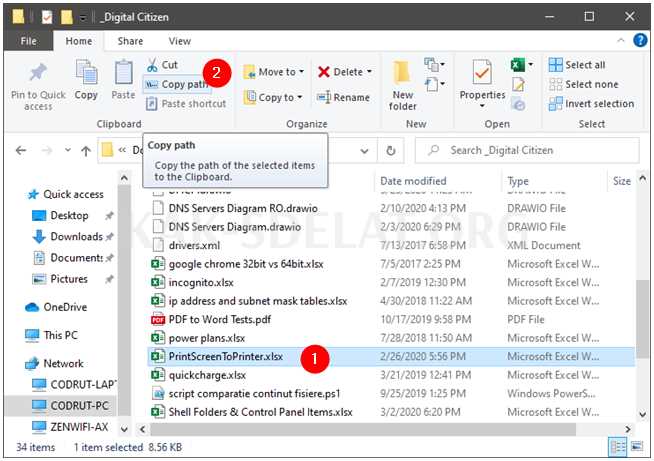The image size is (654, 461).
Task: Click the Cut scissors command
Action: click(162, 65)
